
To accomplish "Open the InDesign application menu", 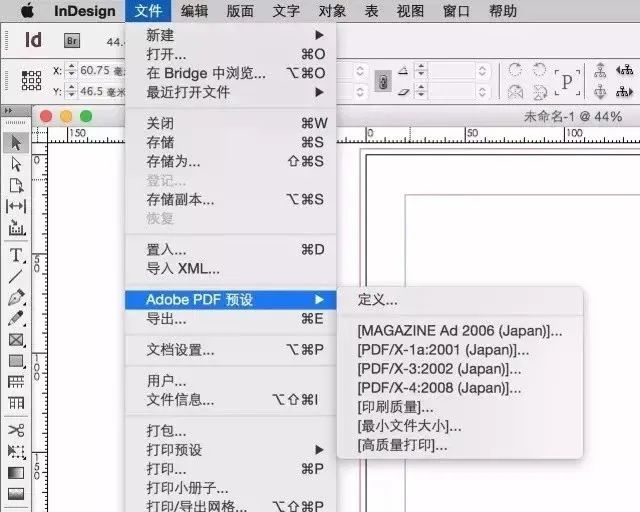I will (x=85, y=11).
